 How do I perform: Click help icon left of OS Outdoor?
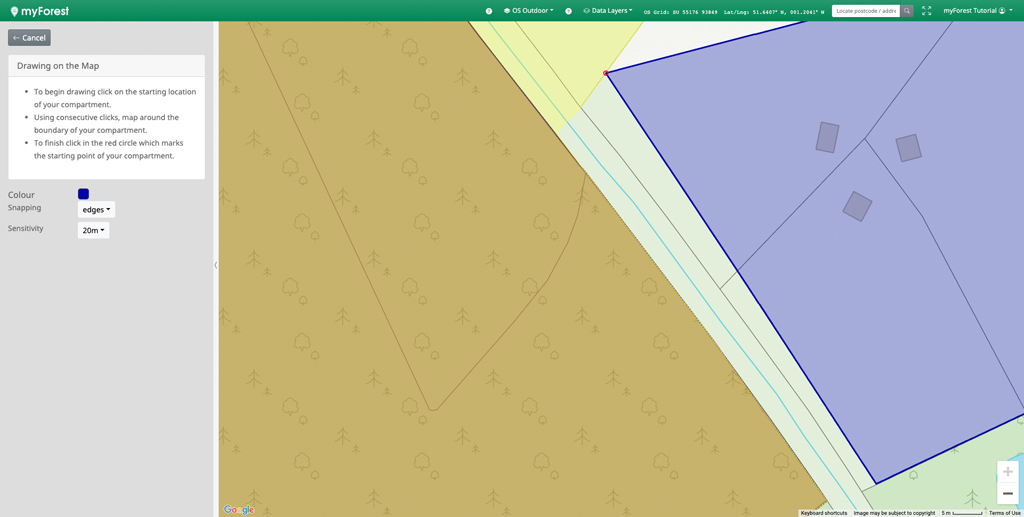pos(489,11)
